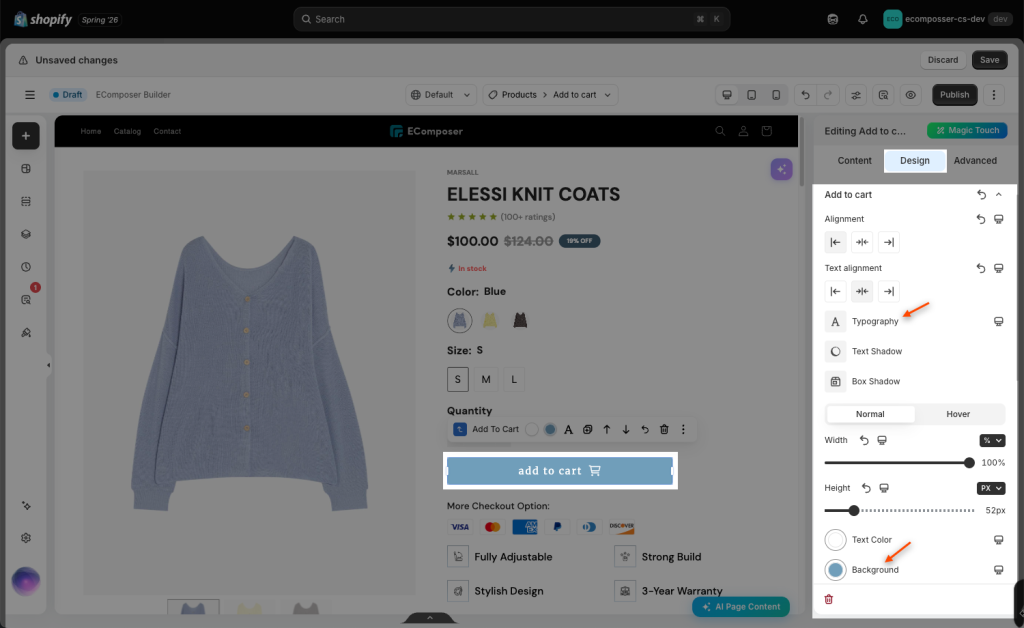Click the red trash icon in Design panel
Screen dimensions: 1024x628
point(829,599)
